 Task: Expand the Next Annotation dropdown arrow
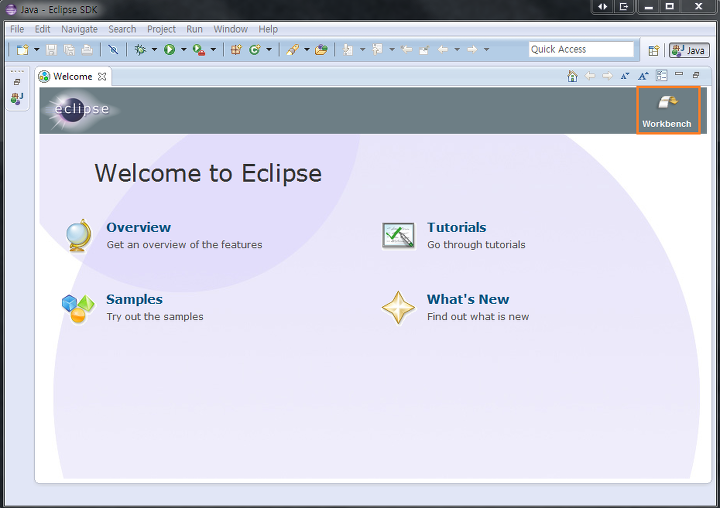(x=362, y=50)
